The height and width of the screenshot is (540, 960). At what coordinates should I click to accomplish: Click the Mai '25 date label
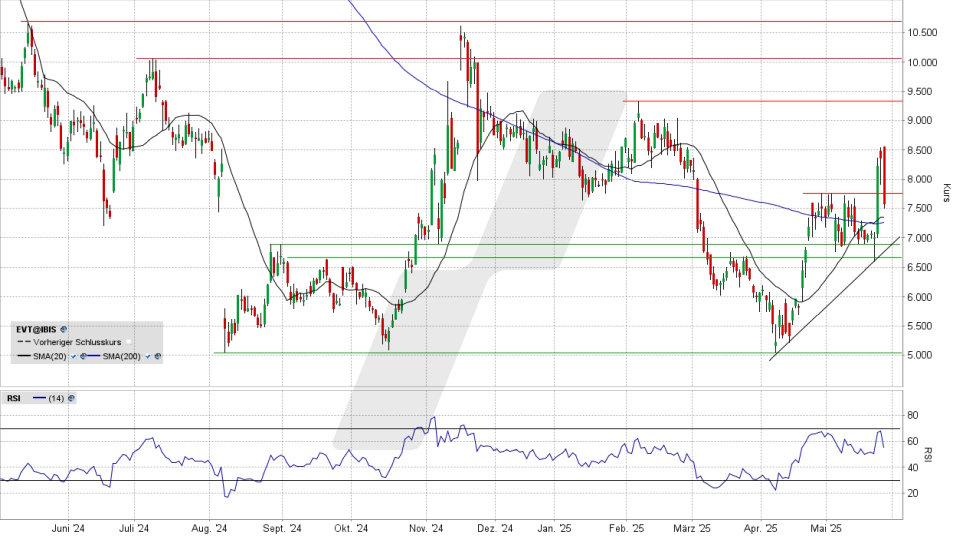pos(827,528)
